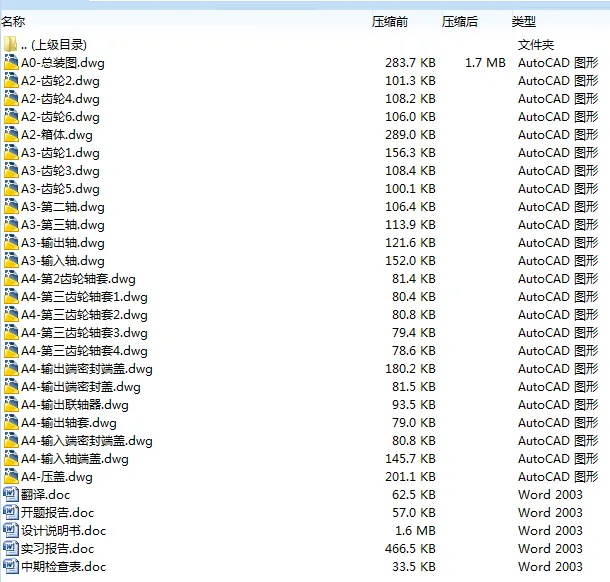
Task: Sort by the 压缩后 column header
Action: tap(459, 21)
